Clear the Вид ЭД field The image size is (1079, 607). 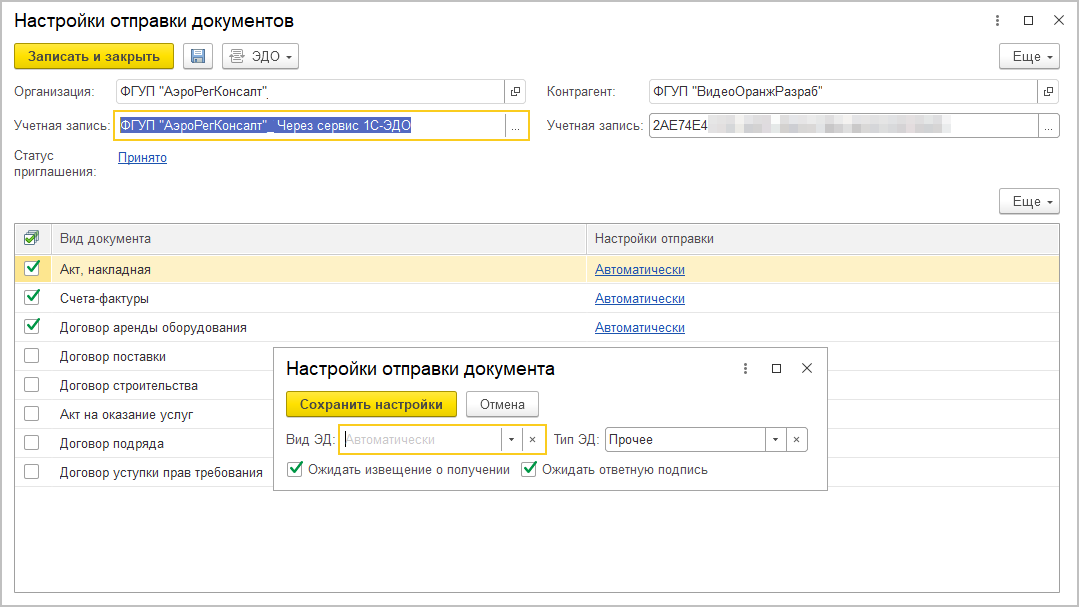(533, 440)
